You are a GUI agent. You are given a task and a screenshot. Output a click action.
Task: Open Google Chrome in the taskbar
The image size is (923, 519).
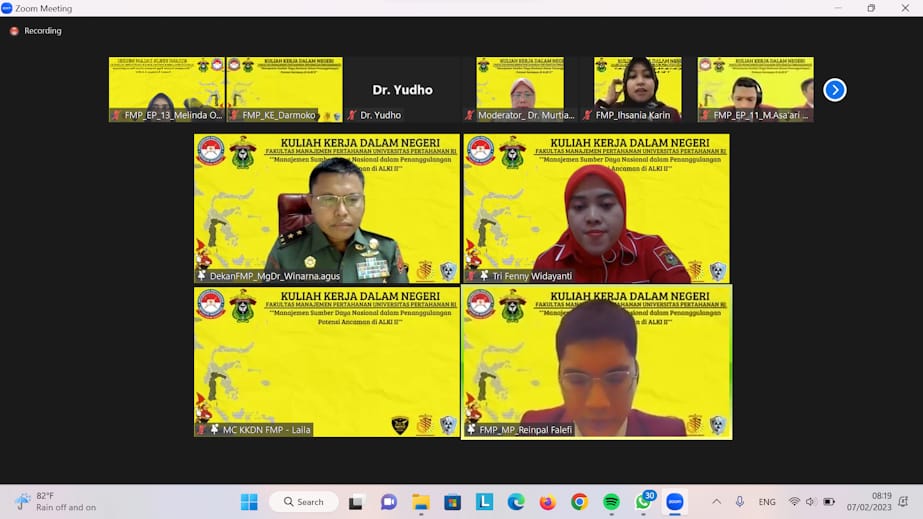[579, 502]
